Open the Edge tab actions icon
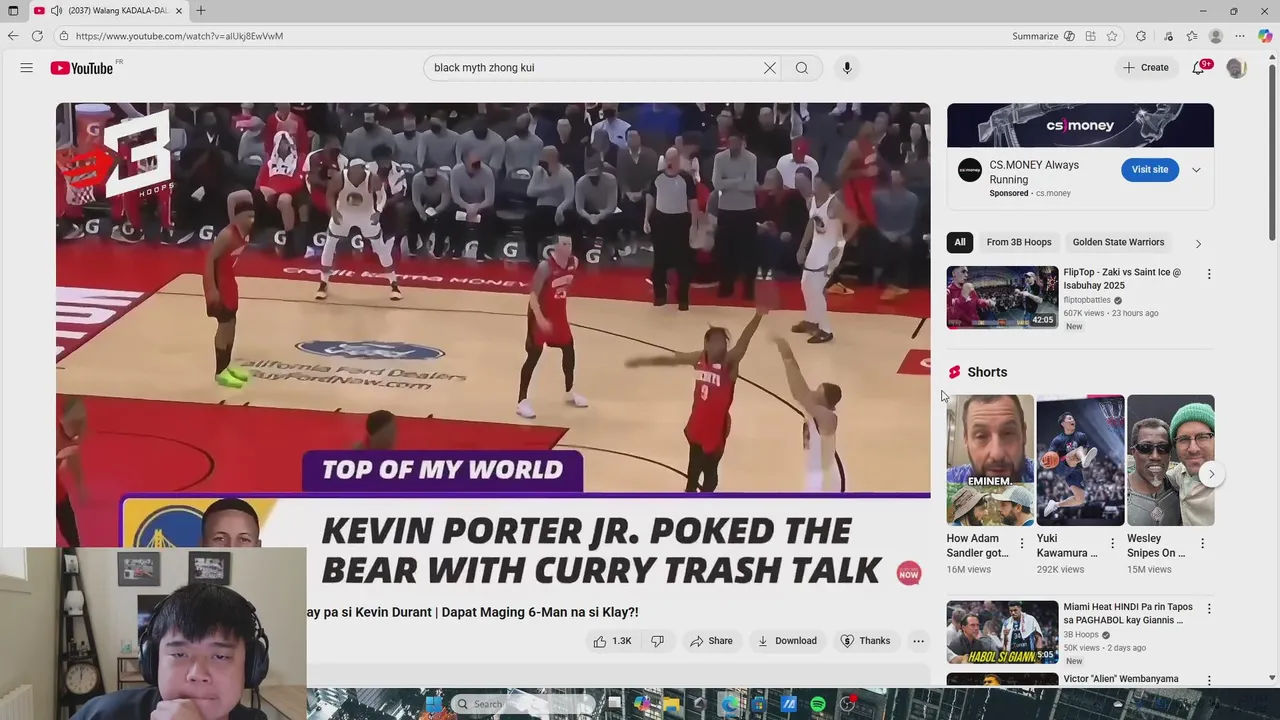This screenshot has width=1280, height=720. click(x=13, y=10)
